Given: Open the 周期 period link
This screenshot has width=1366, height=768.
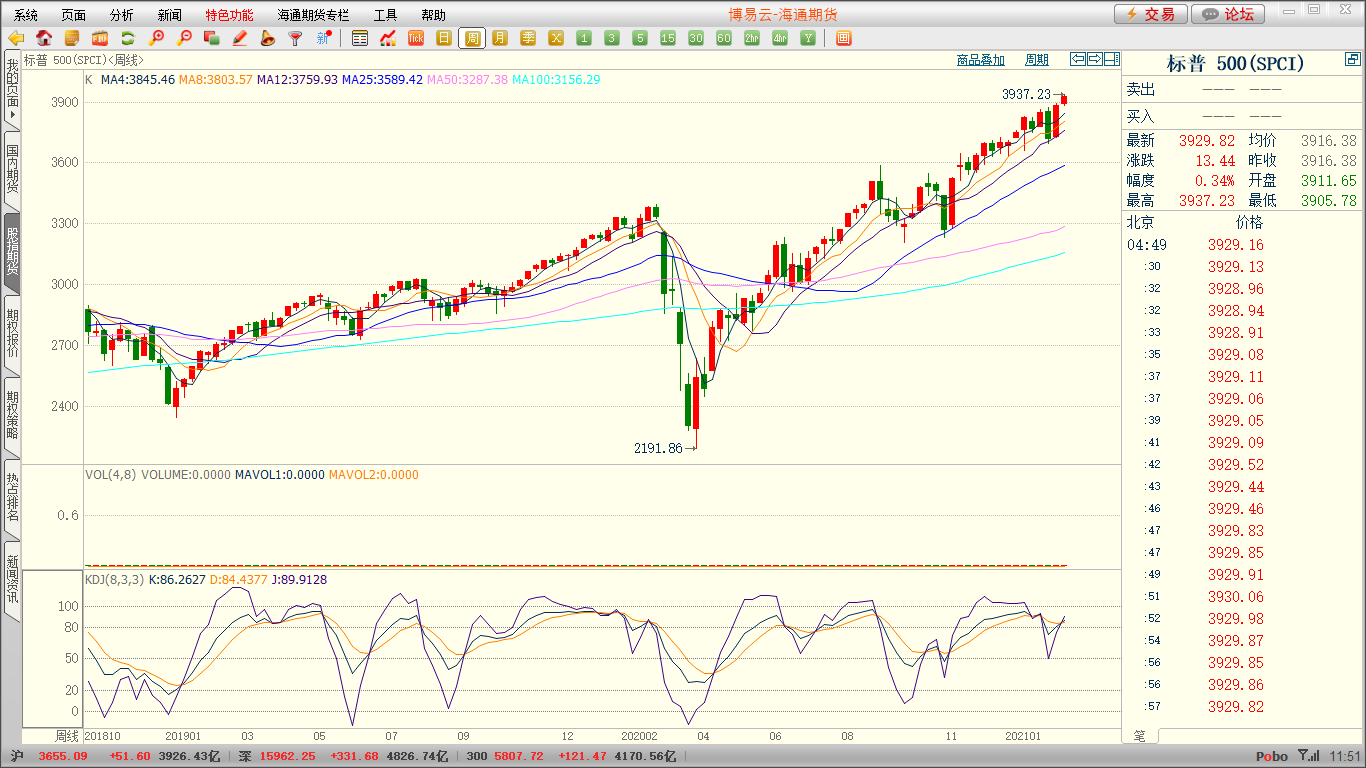Looking at the screenshot, I should point(1037,60).
